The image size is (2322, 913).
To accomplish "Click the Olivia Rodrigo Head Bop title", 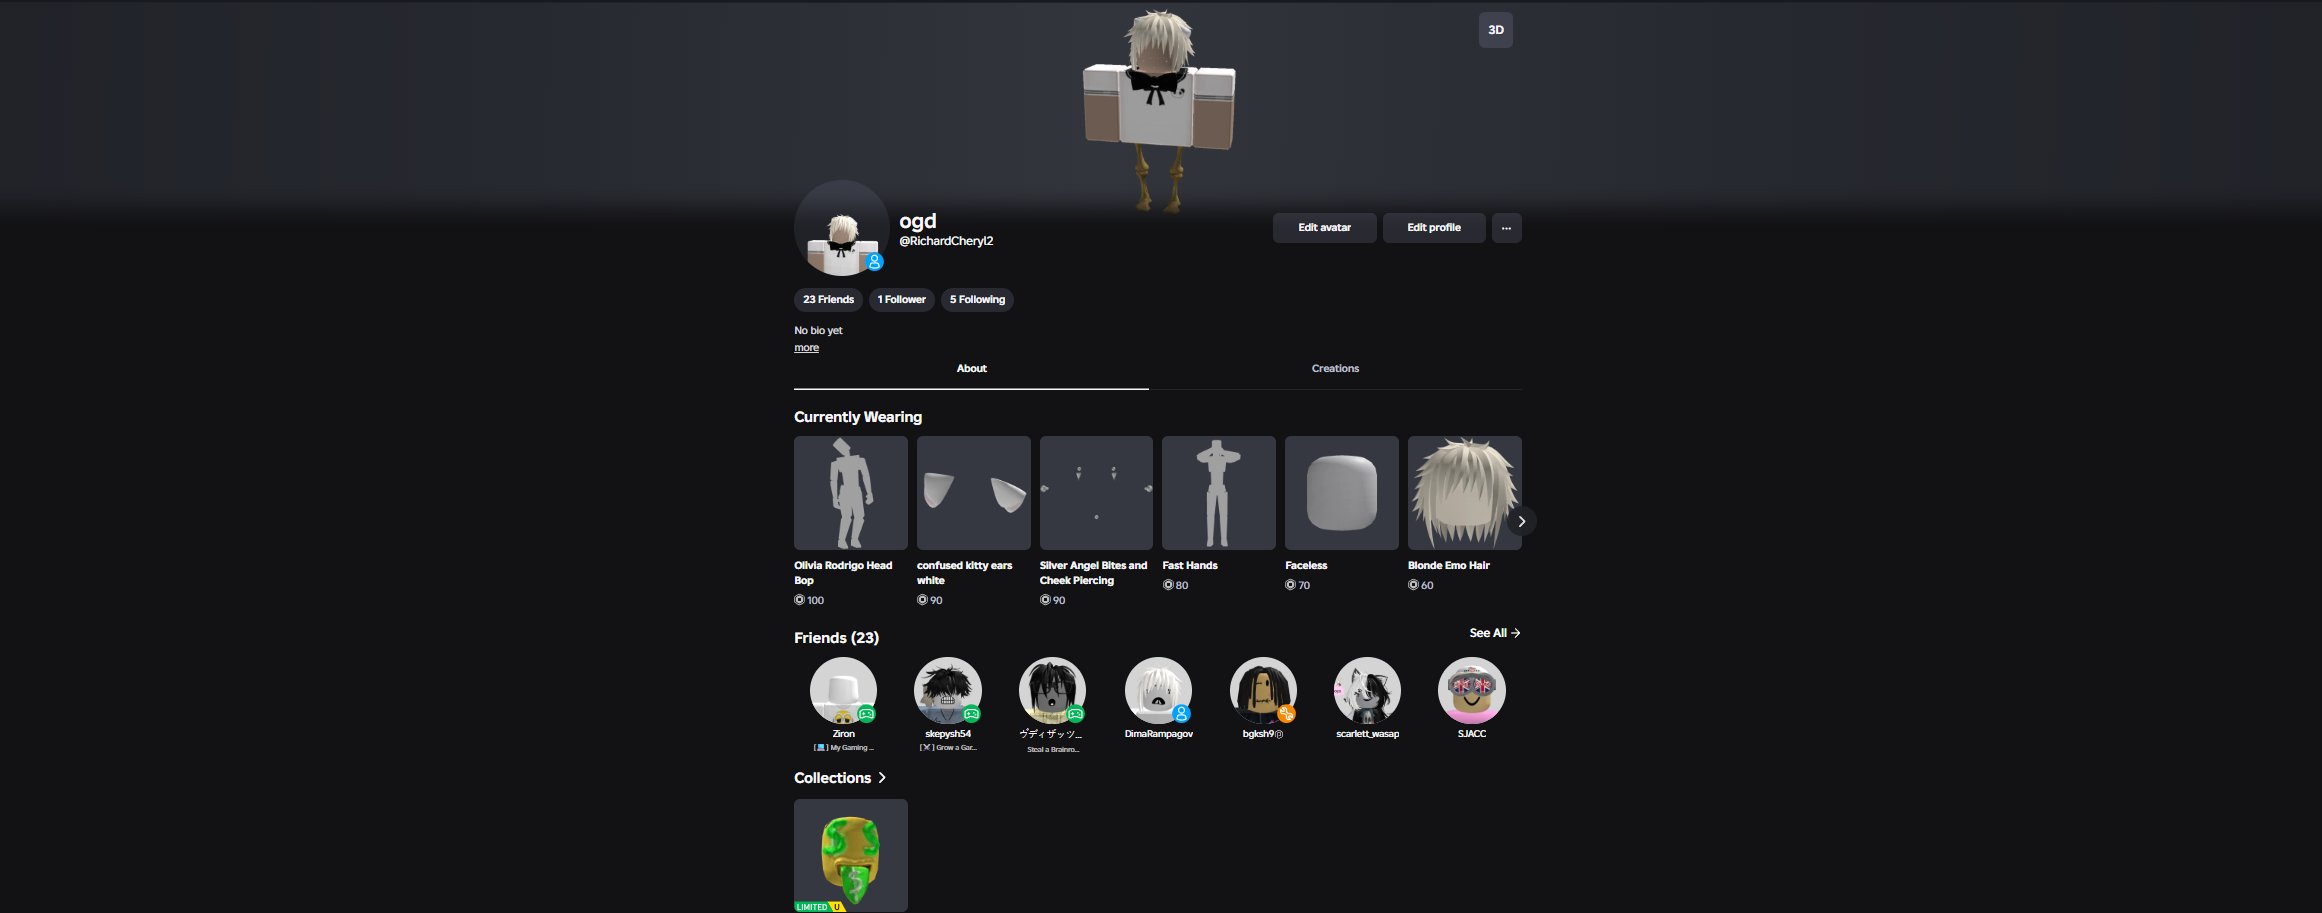I will [843, 573].
